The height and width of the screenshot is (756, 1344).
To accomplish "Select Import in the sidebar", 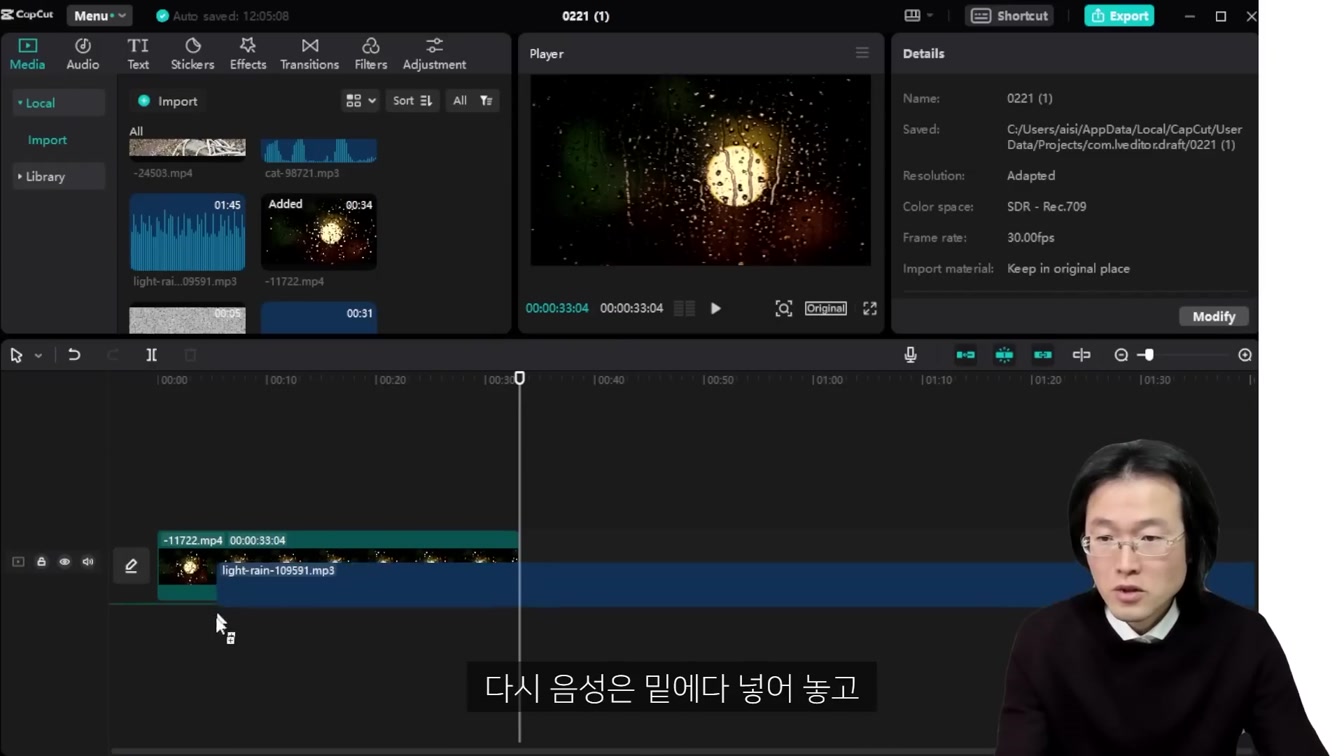I will [47, 140].
